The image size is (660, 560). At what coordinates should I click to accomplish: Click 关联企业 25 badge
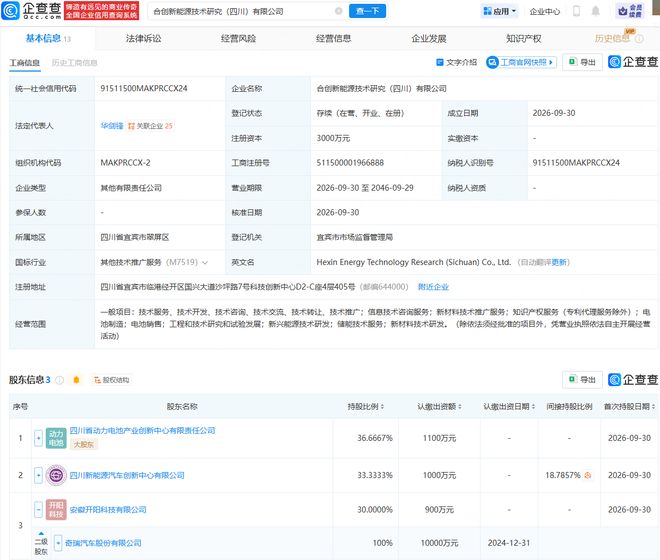[150, 125]
